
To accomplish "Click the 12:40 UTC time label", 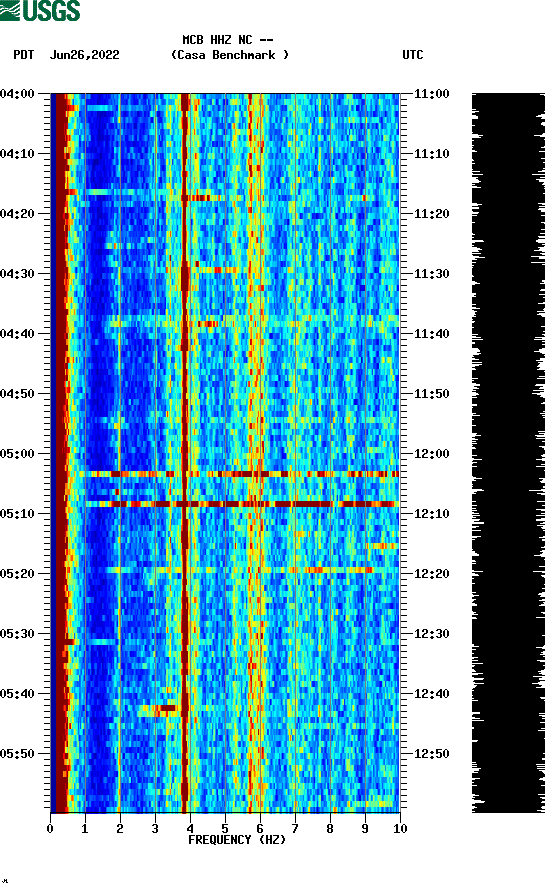I will pyautogui.click(x=431, y=694).
